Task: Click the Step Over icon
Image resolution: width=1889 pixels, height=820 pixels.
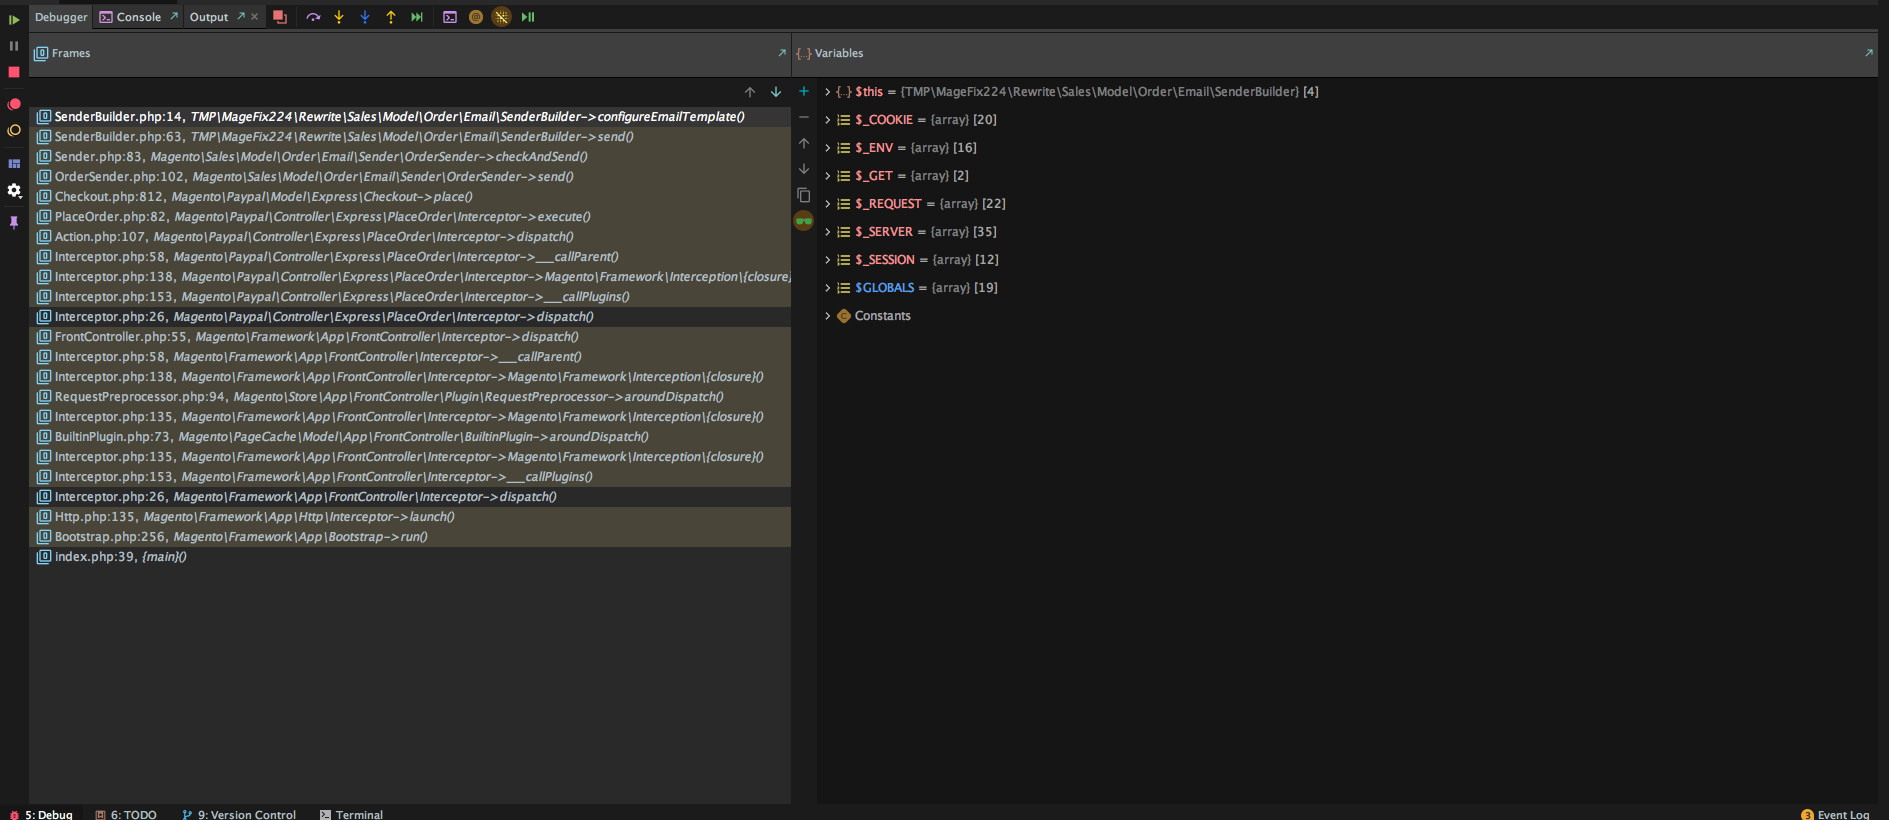Action: pos(313,17)
